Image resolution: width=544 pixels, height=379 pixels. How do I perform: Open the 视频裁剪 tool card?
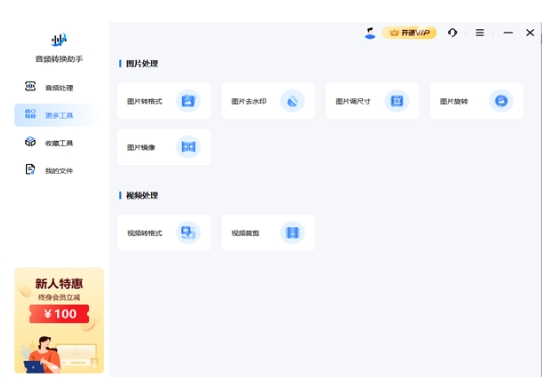pos(268,233)
